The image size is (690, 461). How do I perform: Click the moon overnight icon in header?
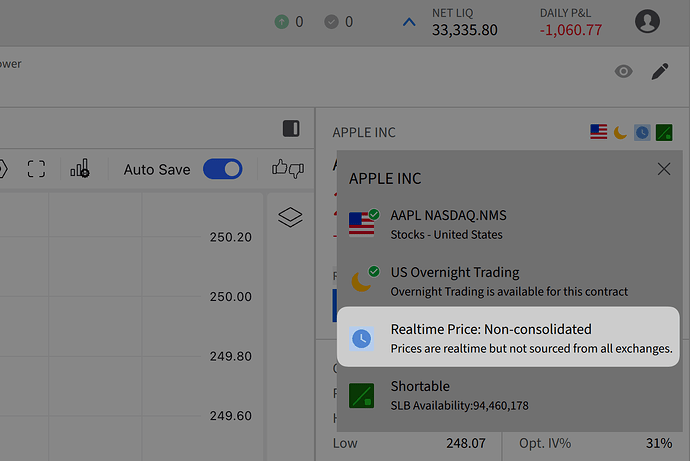(620, 132)
